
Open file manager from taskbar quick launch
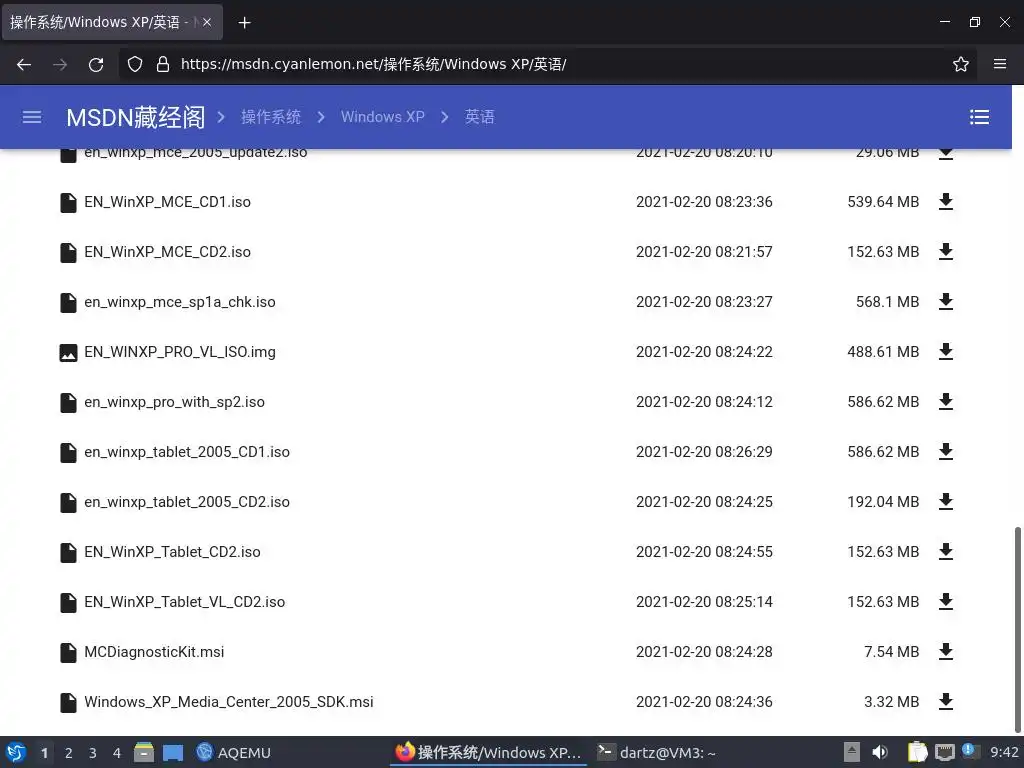pos(144,752)
